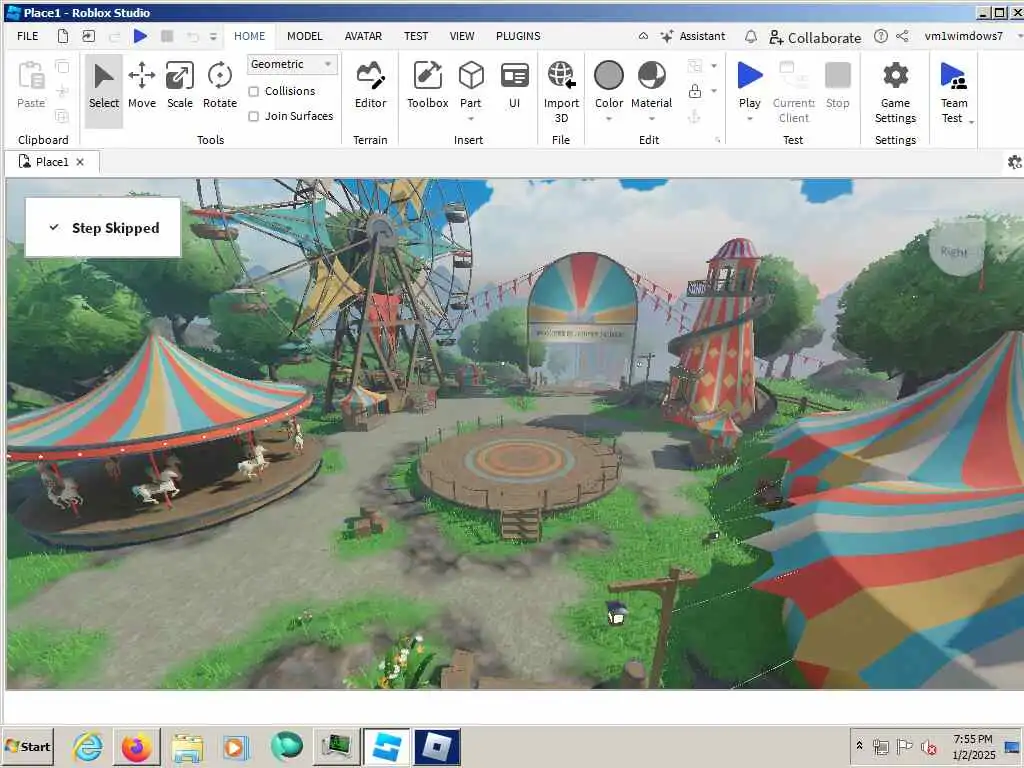1024x768 pixels.
Task: Insert a Part cube
Action: (471, 76)
